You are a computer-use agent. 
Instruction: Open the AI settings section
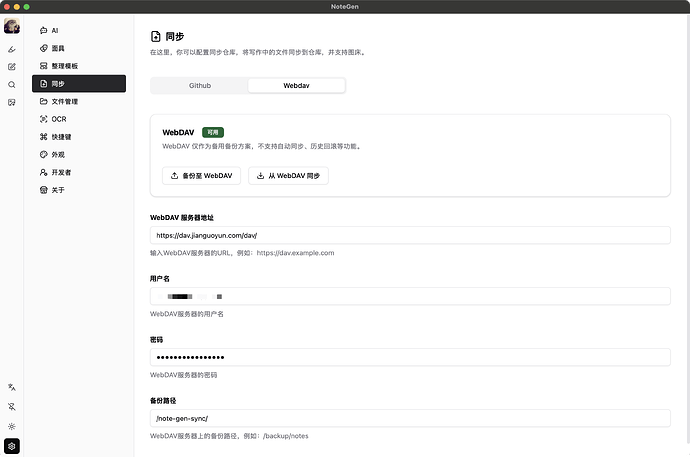(79, 30)
